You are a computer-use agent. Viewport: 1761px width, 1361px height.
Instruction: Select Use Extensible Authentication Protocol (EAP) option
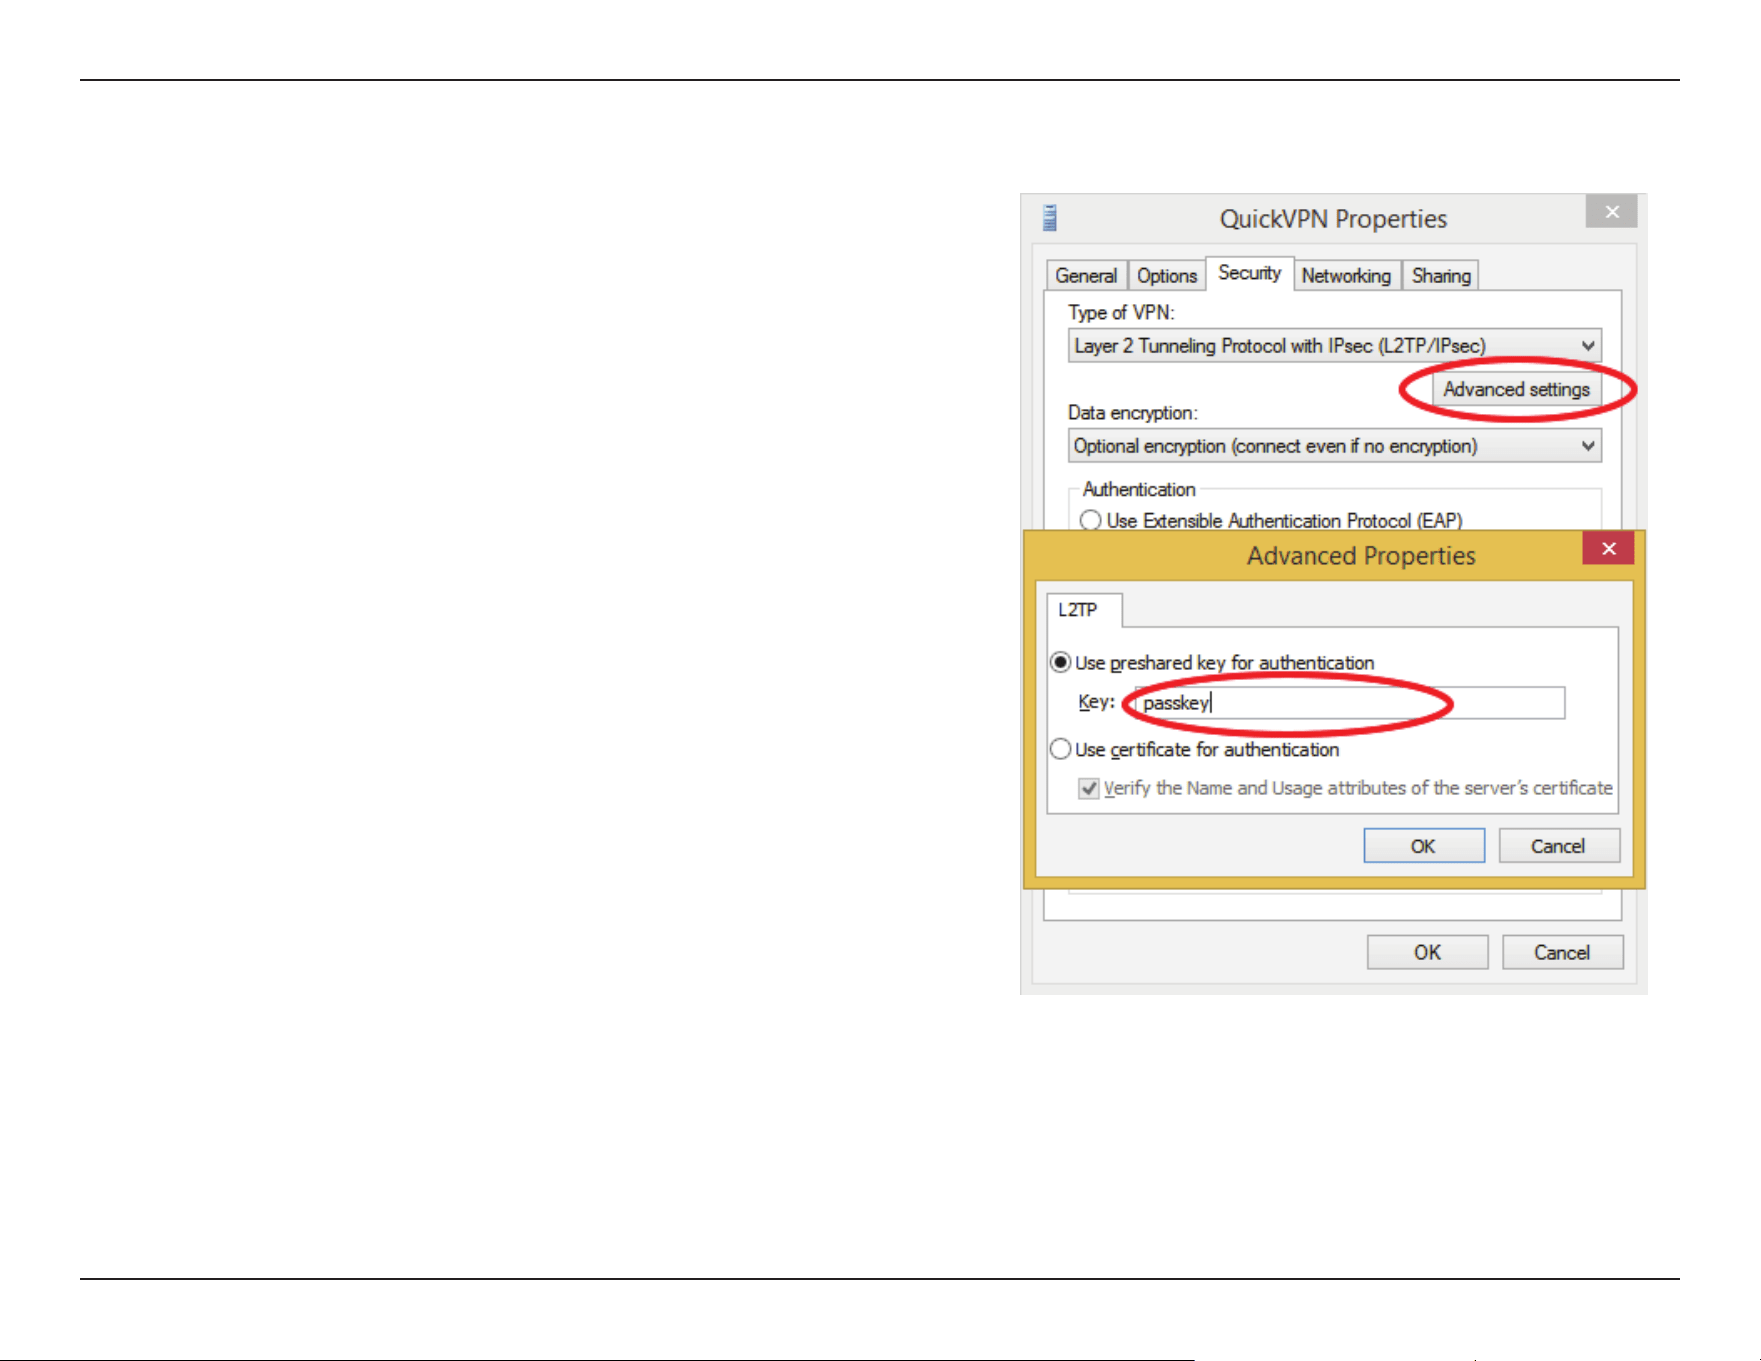click(1090, 520)
